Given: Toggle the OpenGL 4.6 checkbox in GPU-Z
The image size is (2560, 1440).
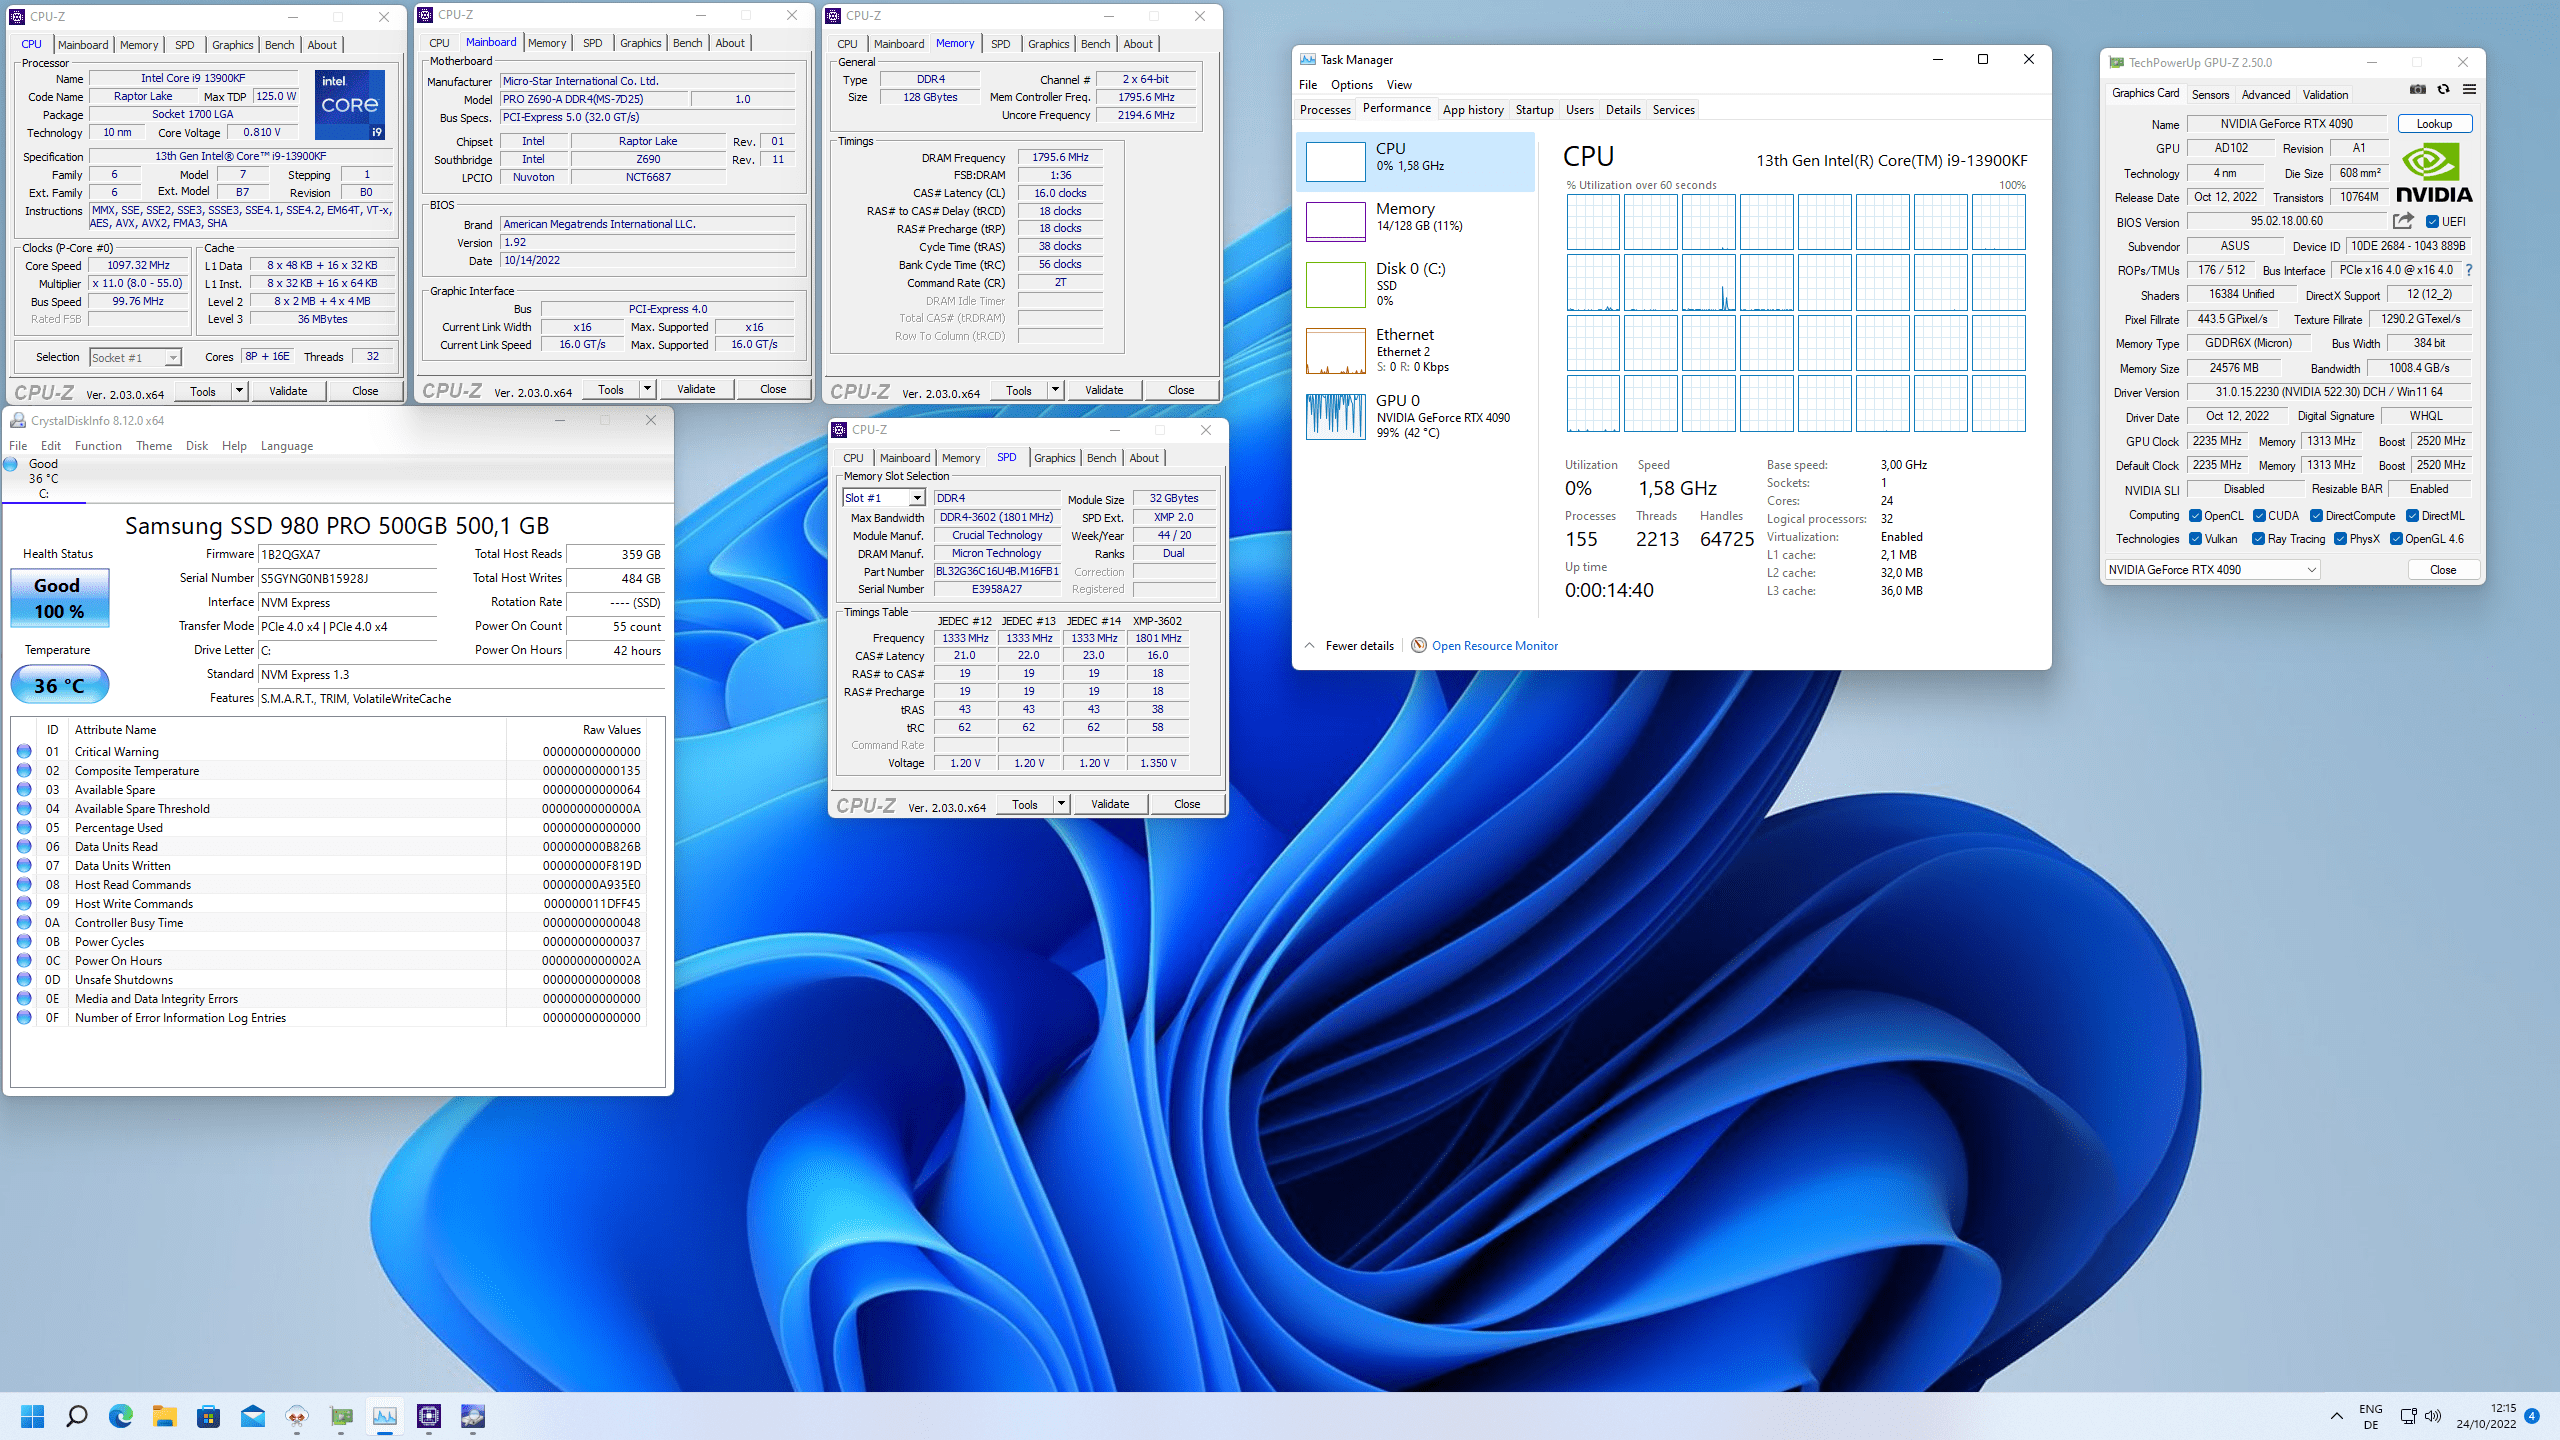Looking at the screenshot, I should [2396, 539].
